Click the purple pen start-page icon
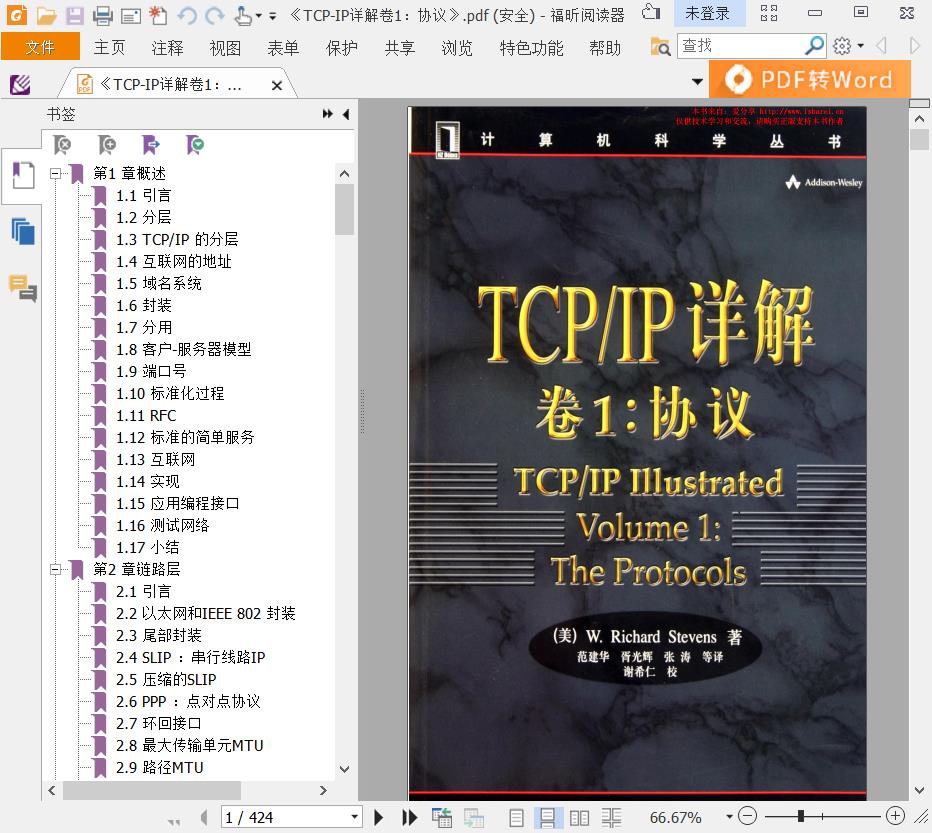Viewport: 932px width, 833px height. 20,84
